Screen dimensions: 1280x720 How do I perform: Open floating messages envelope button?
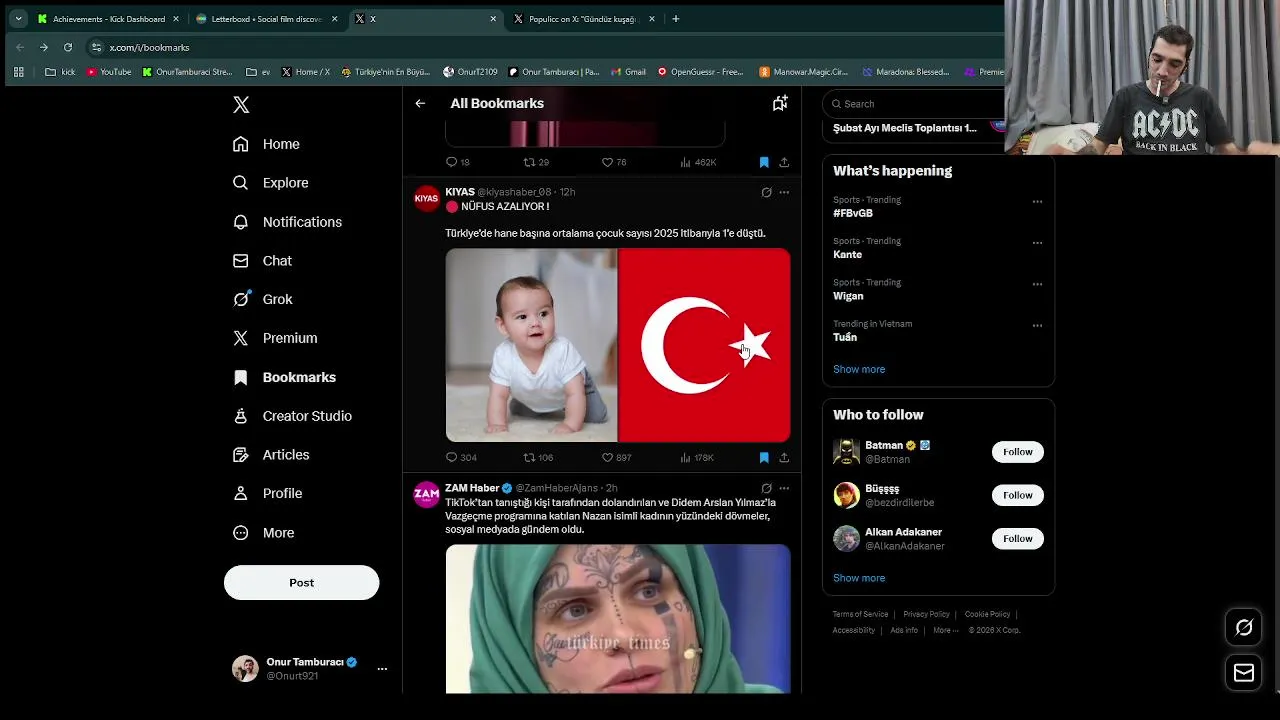pos(1244,673)
